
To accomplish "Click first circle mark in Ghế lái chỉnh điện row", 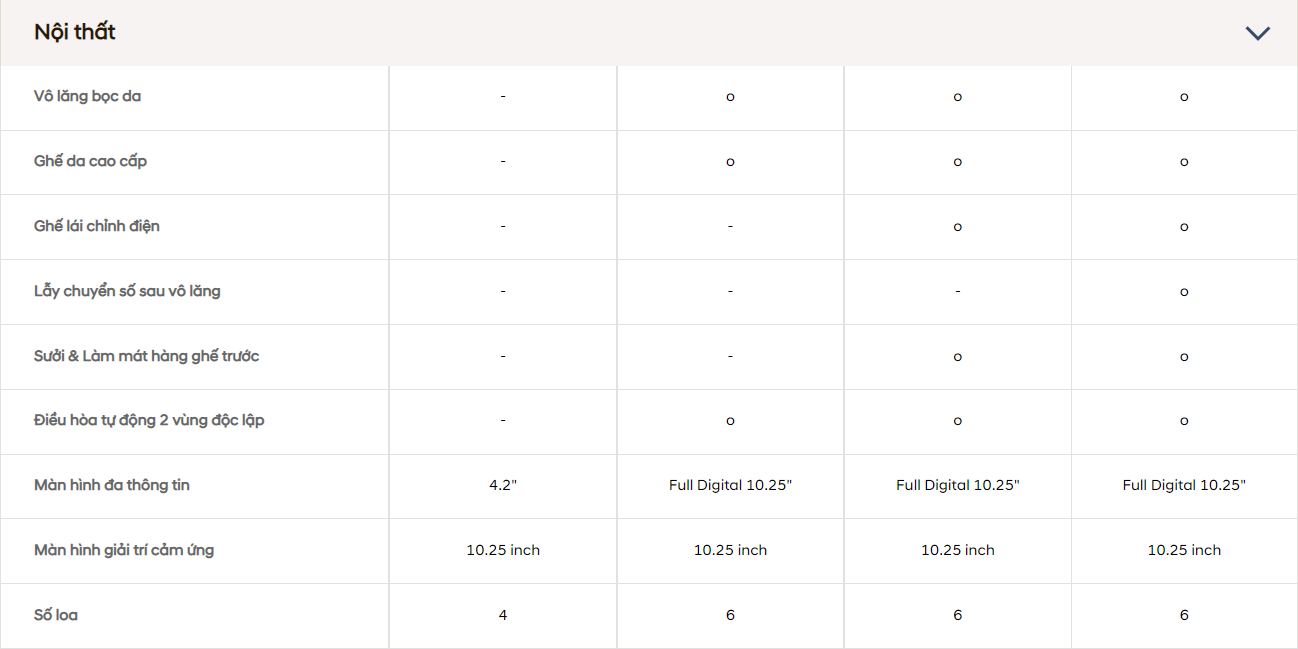I will (x=957, y=227).
